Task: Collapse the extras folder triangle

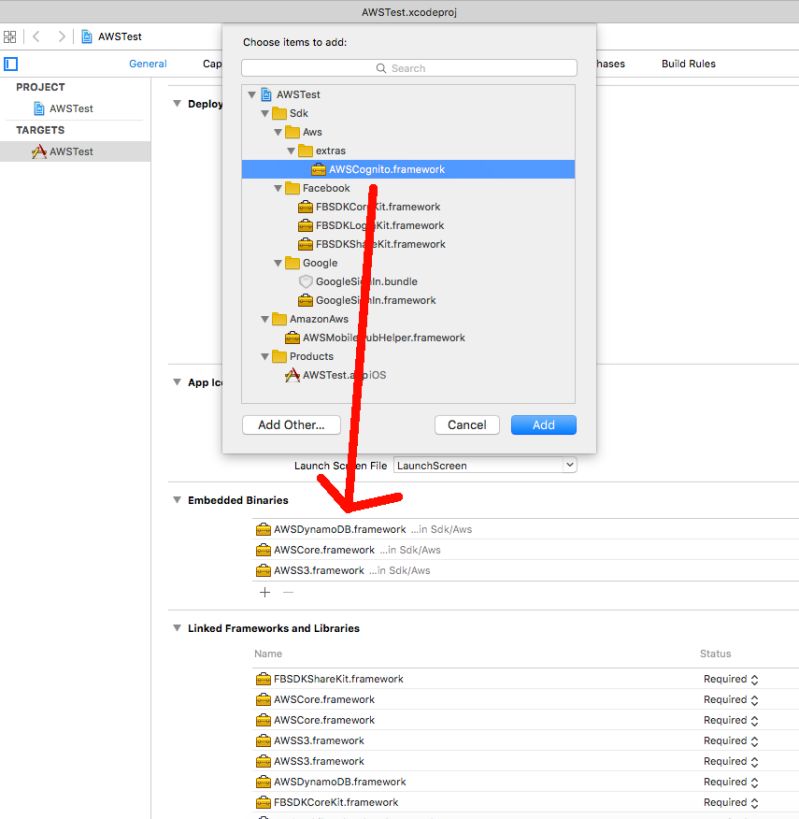Action: pos(291,151)
